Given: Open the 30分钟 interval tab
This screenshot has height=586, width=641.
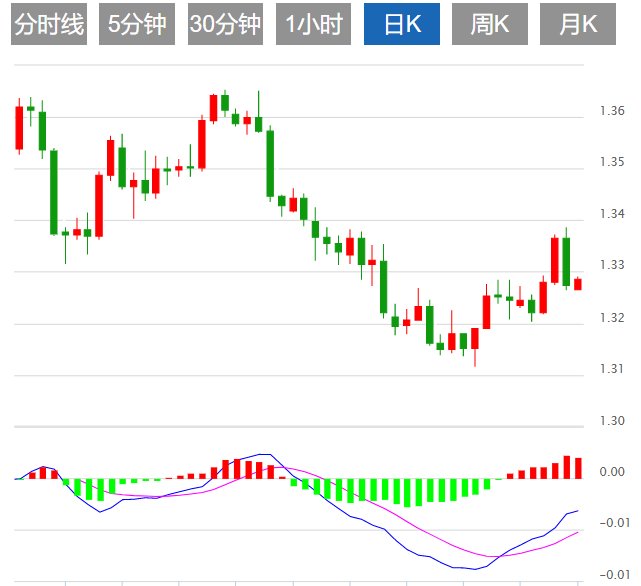Looking at the screenshot, I should 225,24.
